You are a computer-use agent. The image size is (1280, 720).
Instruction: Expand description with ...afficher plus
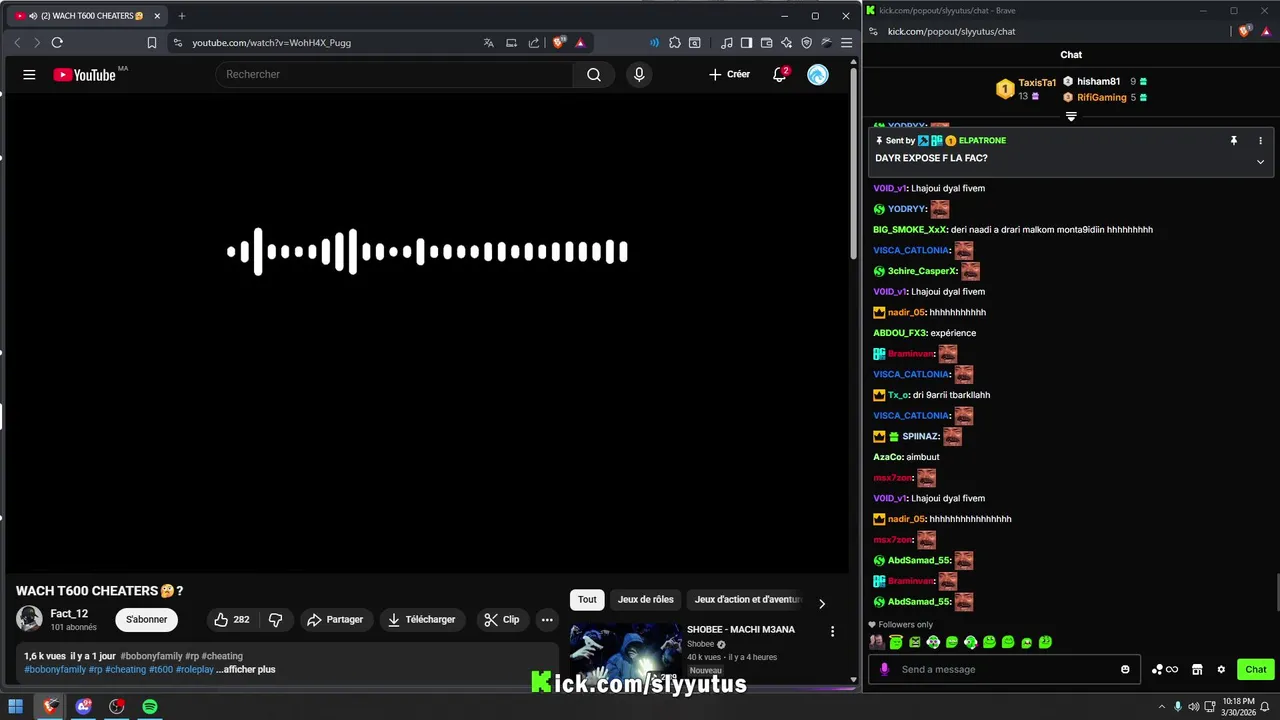pyautogui.click(x=245, y=670)
